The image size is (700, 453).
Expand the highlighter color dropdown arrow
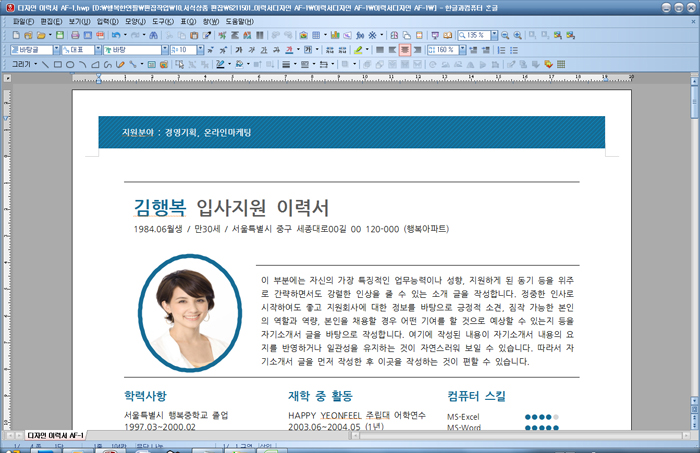[367, 50]
